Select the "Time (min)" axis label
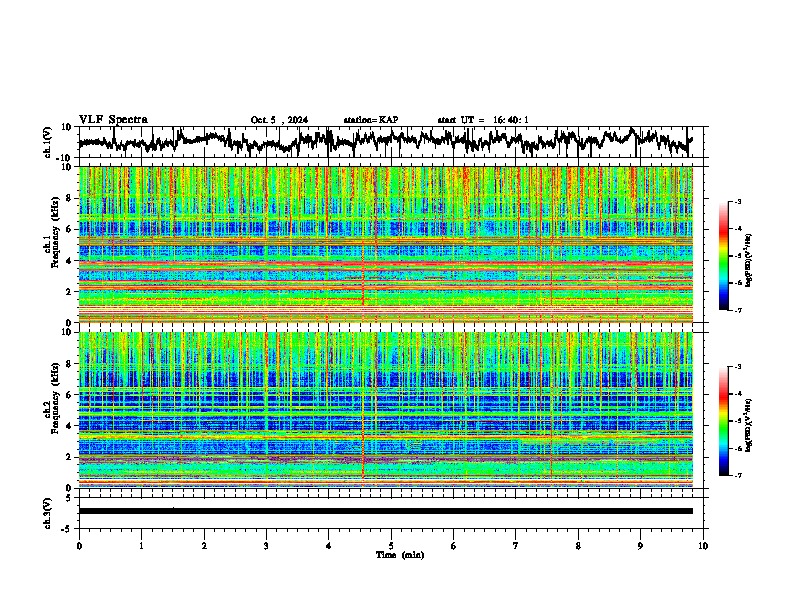The image size is (792, 612). click(x=400, y=555)
